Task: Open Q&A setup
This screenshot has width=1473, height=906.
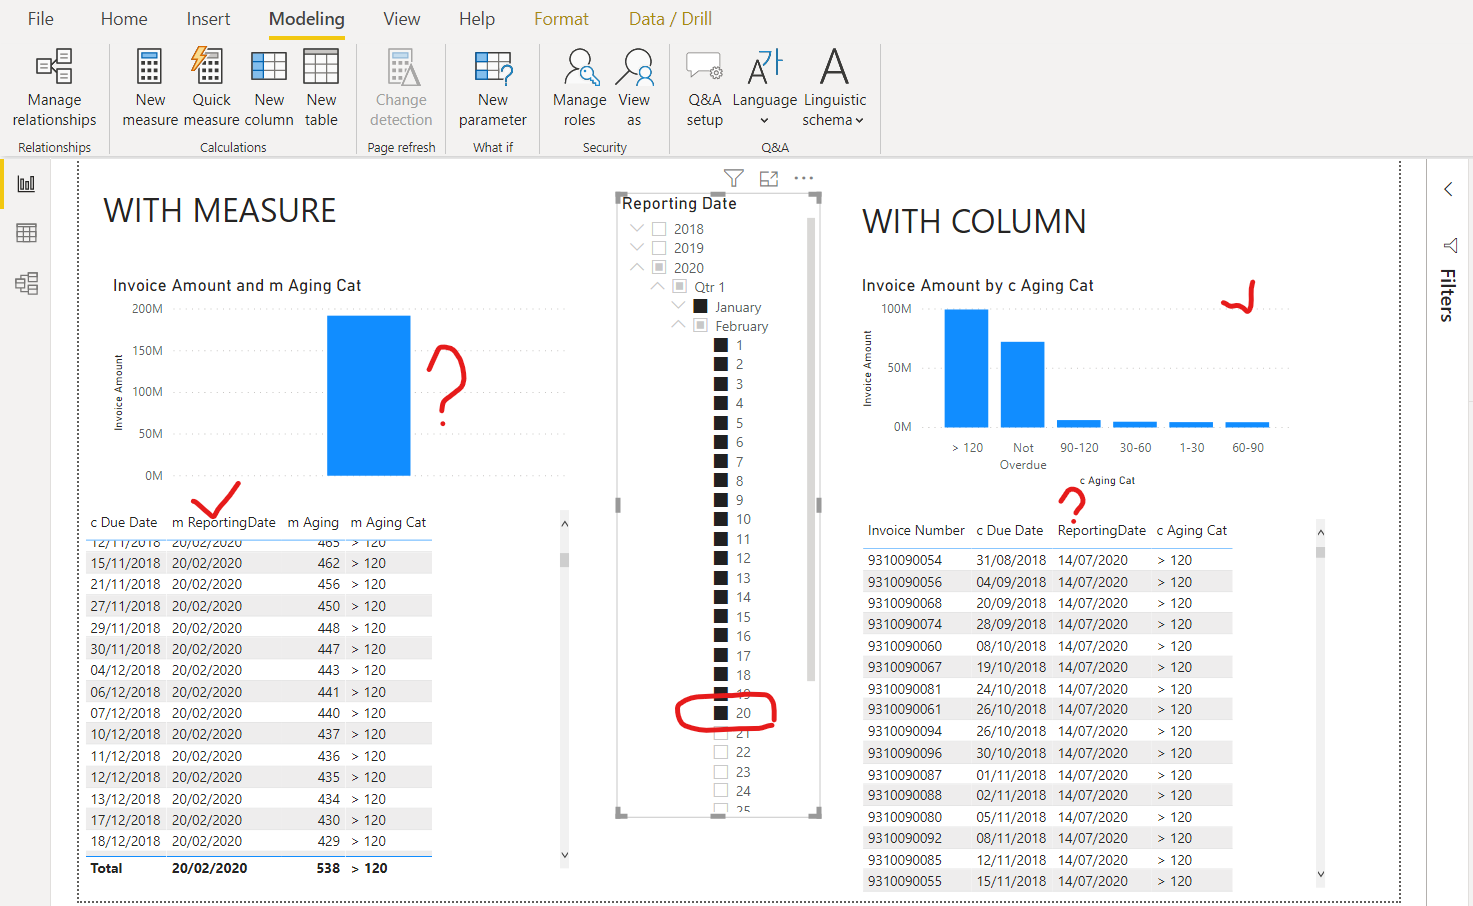Action: pos(705,88)
